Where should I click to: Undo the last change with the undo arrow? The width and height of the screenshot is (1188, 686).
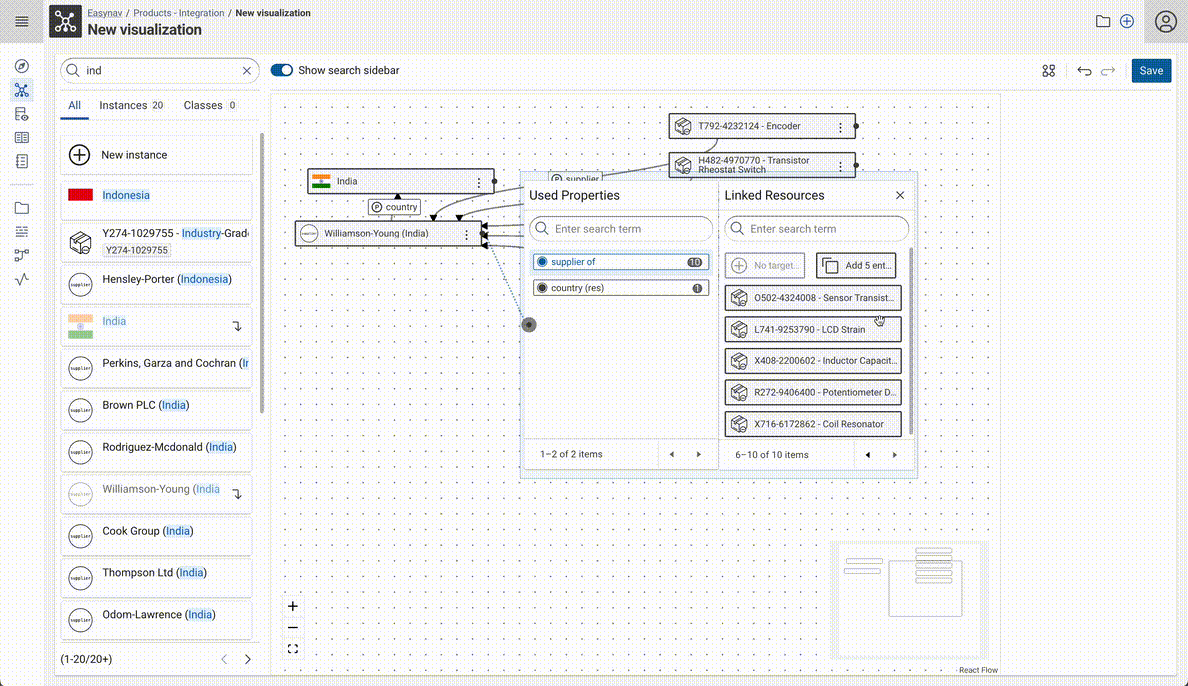coord(1085,70)
